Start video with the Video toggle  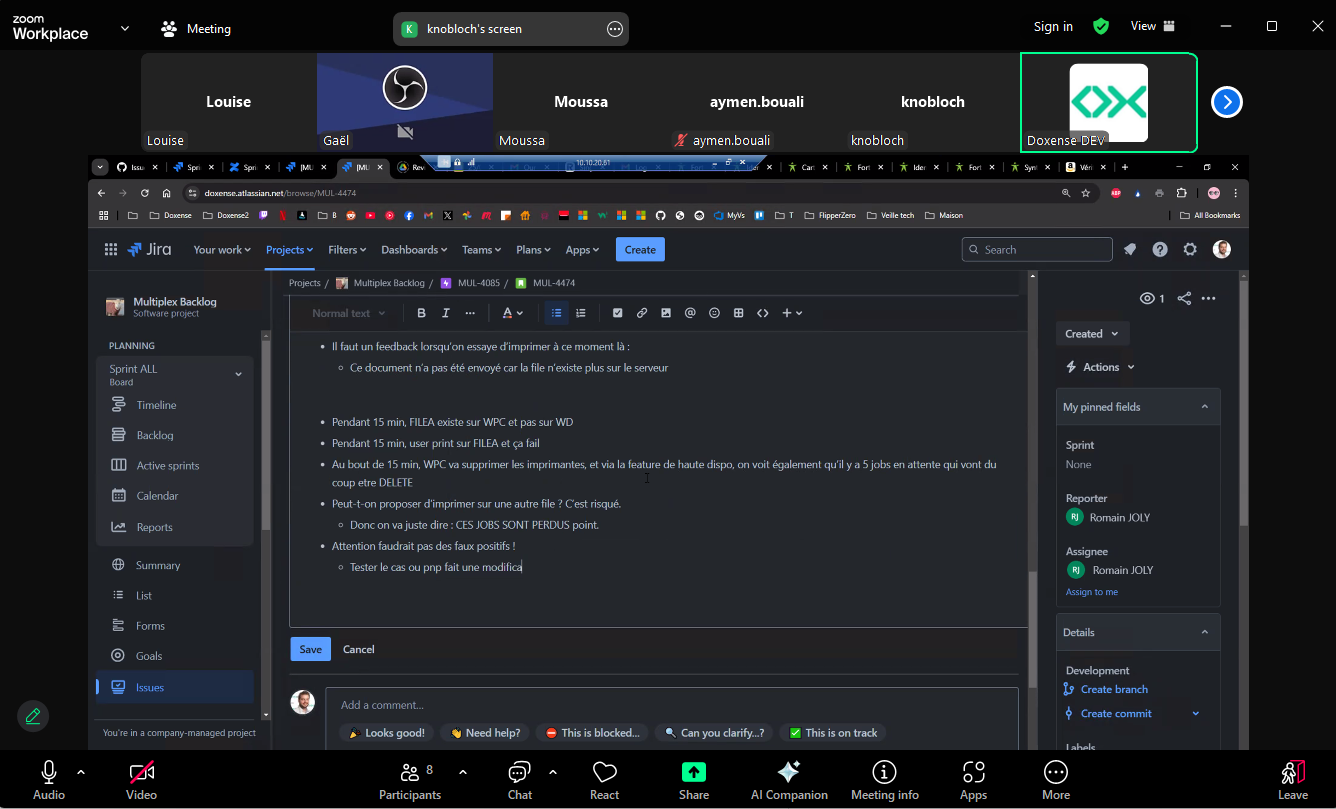(141, 773)
